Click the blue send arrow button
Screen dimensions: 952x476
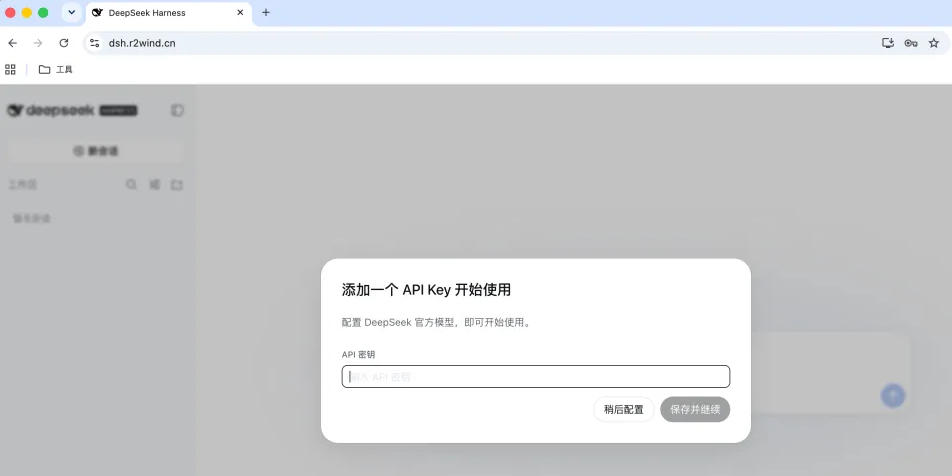tap(892, 396)
